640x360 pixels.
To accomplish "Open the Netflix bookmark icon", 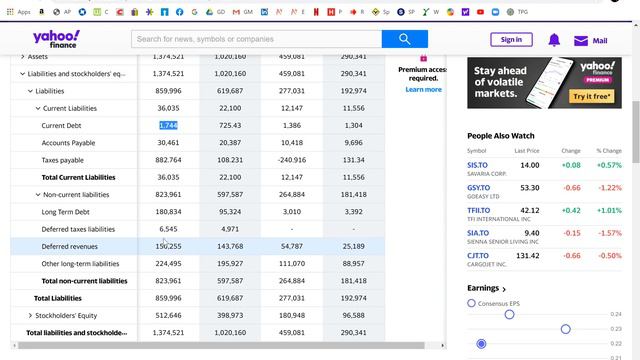I will [316, 12].
